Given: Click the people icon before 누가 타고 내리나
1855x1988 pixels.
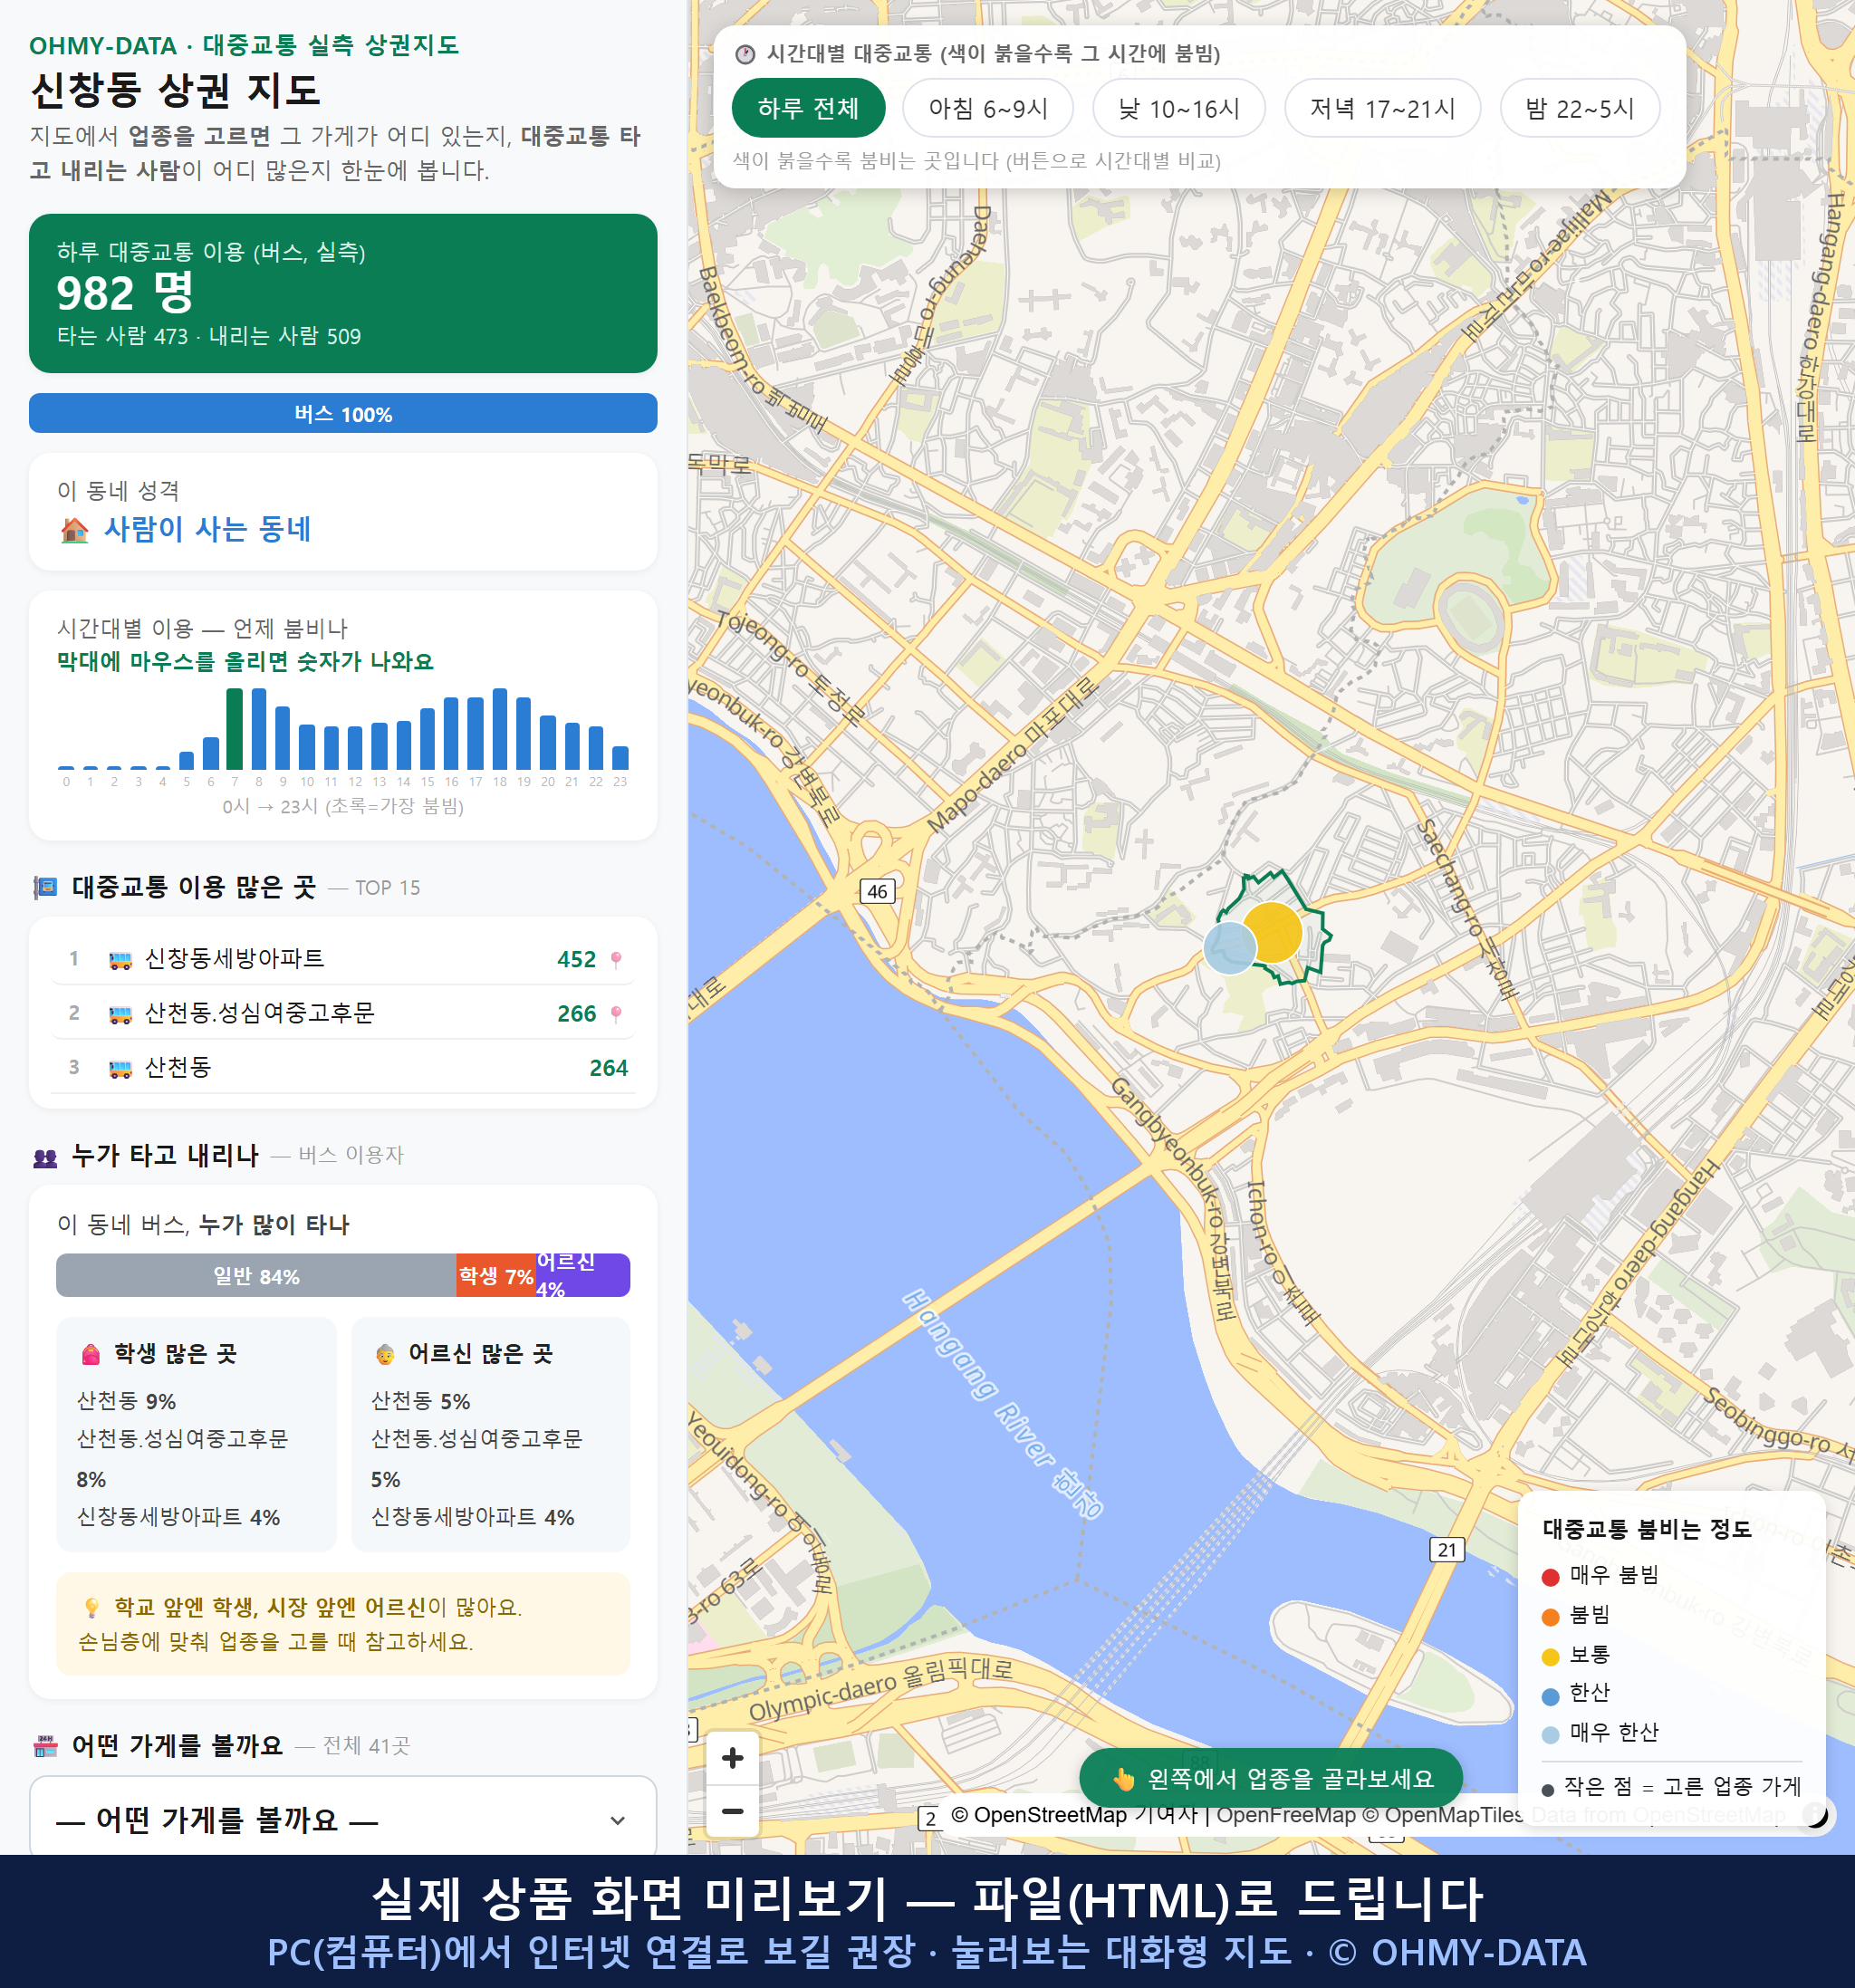Looking at the screenshot, I should pos(45,1158).
